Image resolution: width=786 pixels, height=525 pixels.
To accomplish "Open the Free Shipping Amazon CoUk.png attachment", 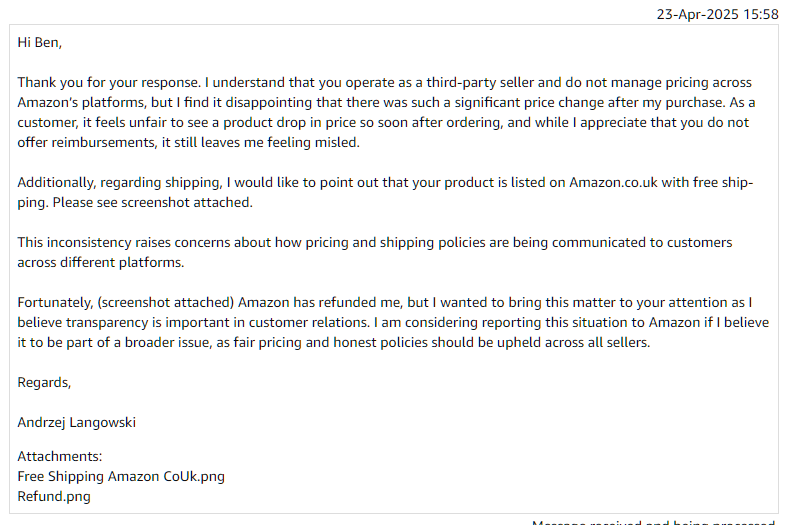I will [121, 476].
